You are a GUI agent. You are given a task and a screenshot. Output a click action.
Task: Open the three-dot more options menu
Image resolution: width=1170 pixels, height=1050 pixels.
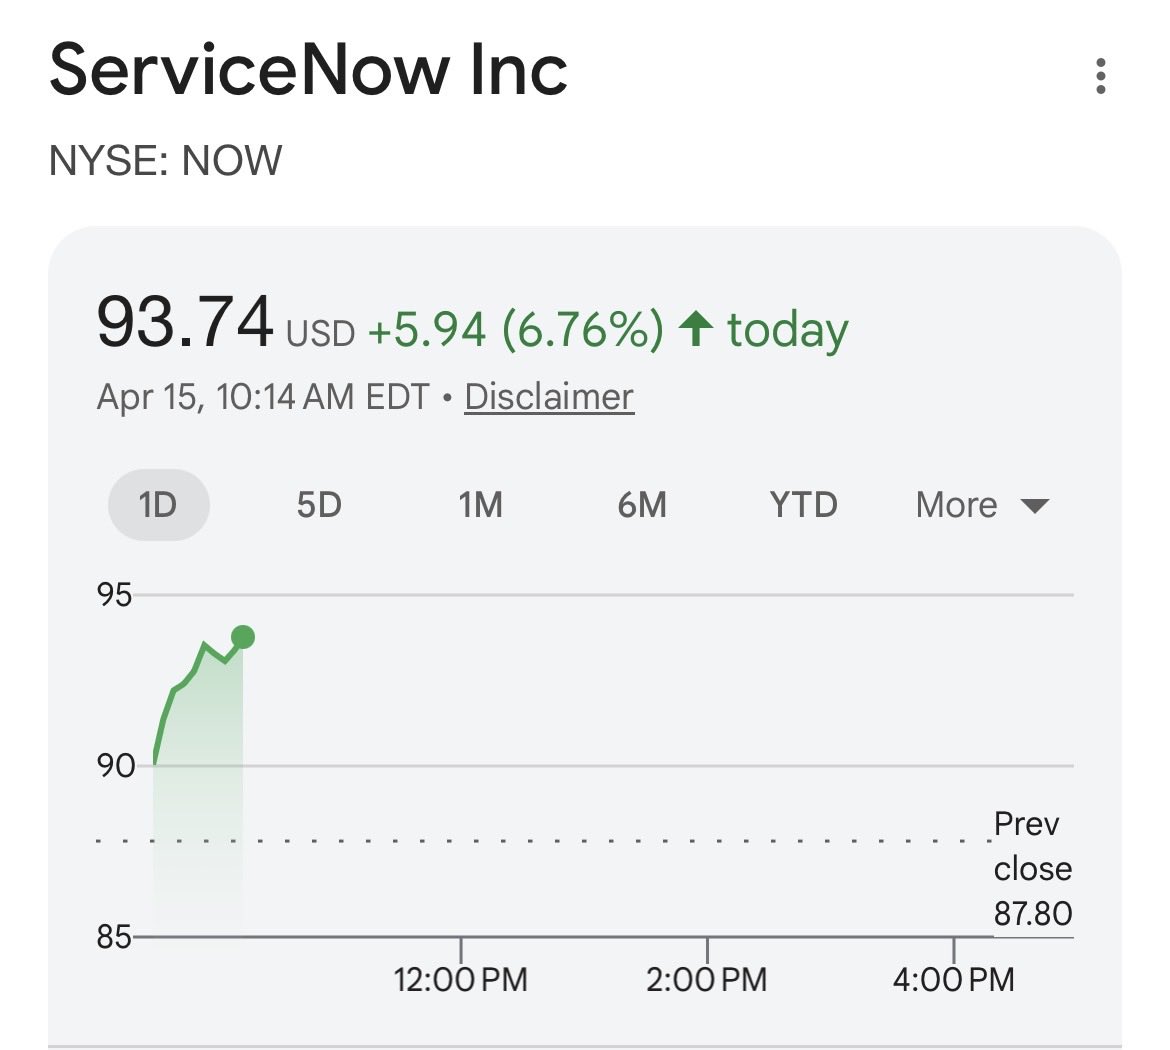click(1100, 76)
